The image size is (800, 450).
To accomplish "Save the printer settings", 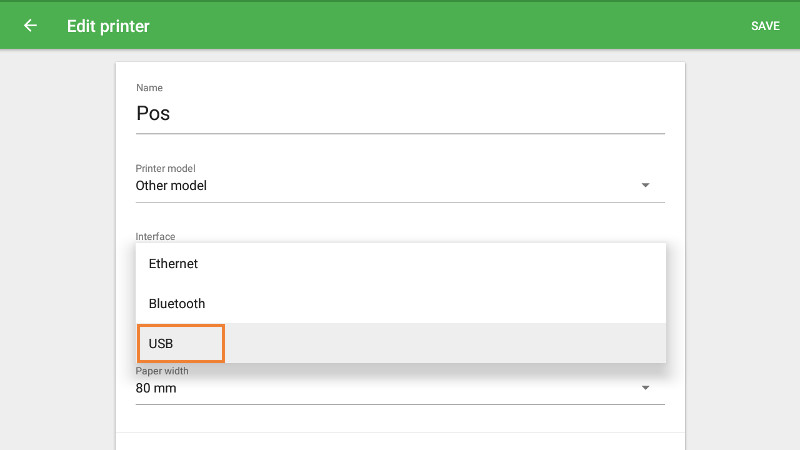I will [x=765, y=26].
